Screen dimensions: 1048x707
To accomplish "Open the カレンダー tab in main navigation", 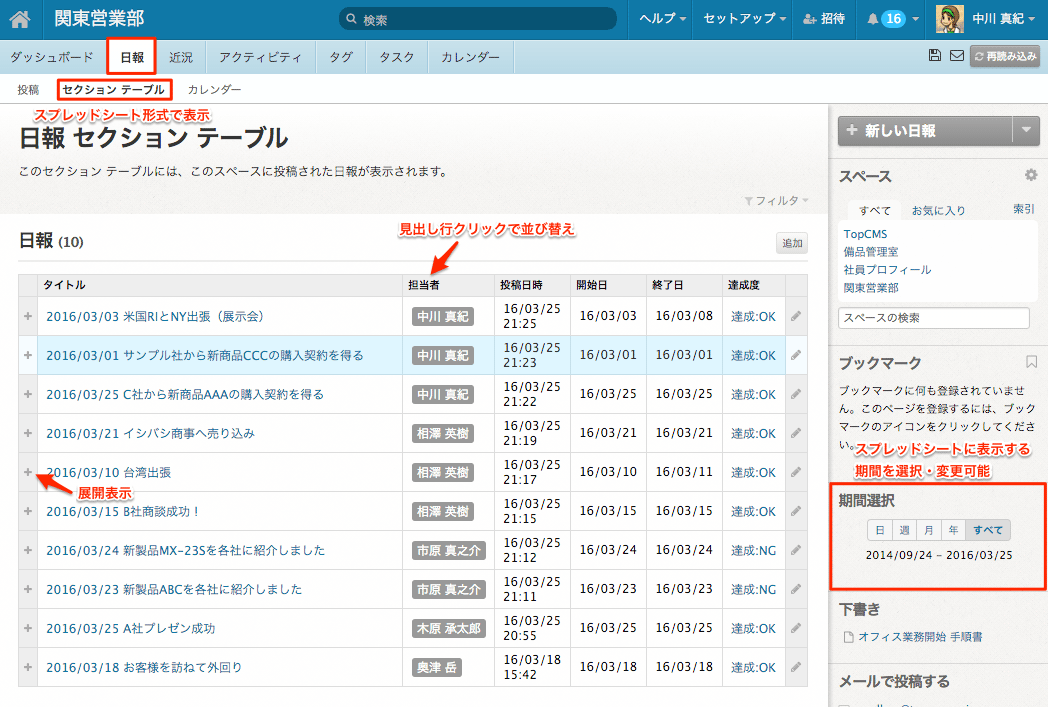I will pyautogui.click(x=470, y=57).
